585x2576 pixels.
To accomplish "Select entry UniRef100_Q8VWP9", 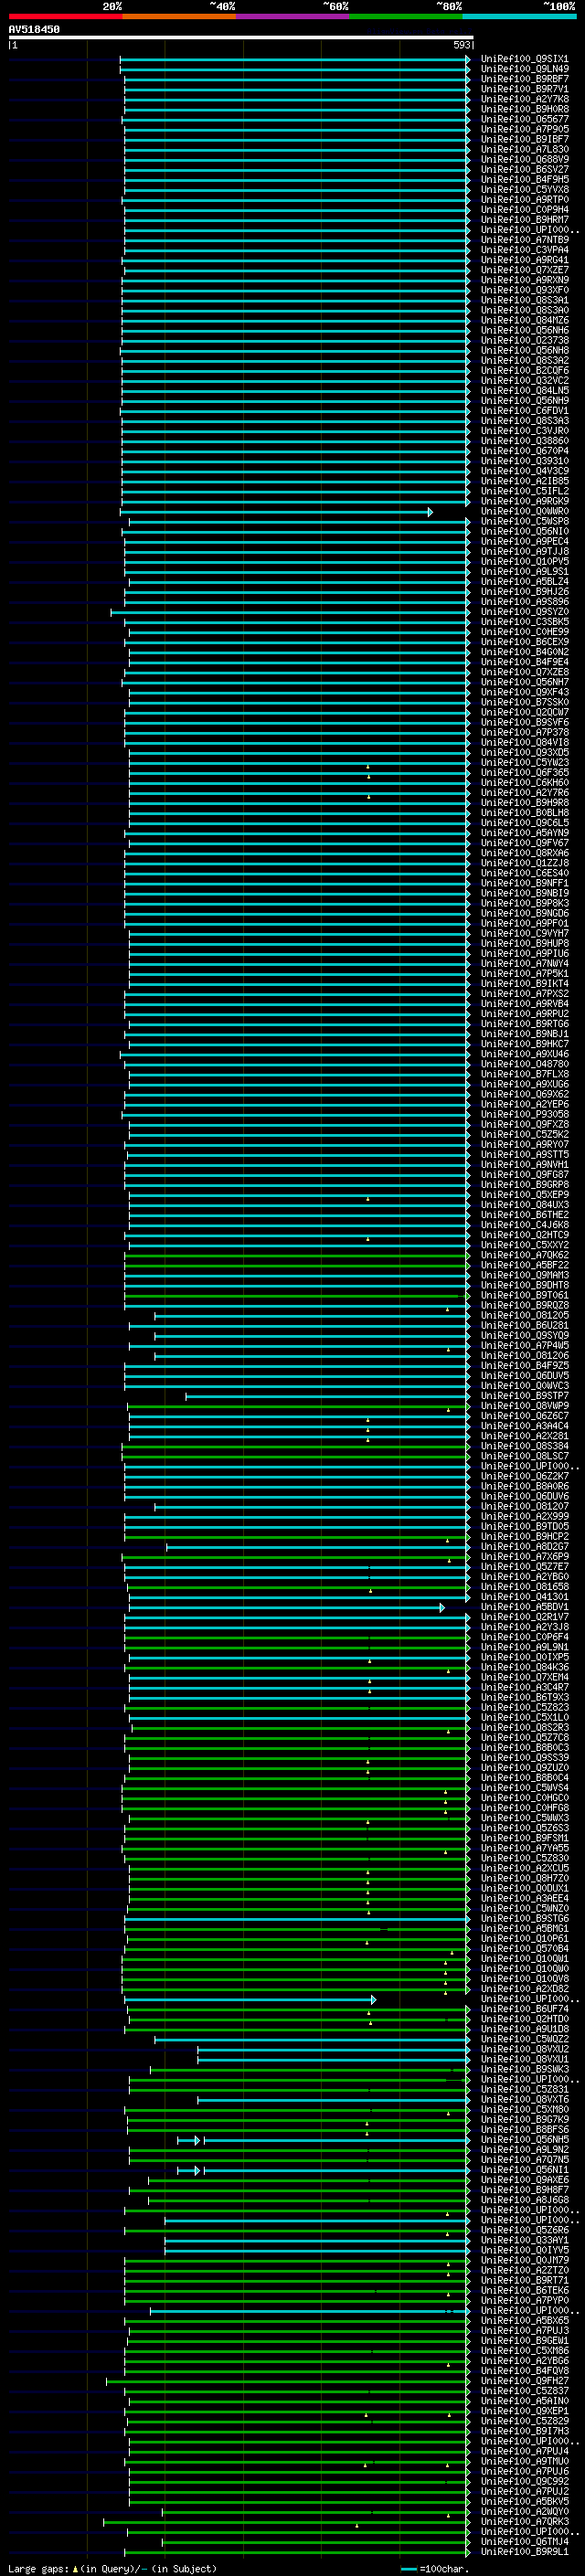I will [x=524, y=1406].
